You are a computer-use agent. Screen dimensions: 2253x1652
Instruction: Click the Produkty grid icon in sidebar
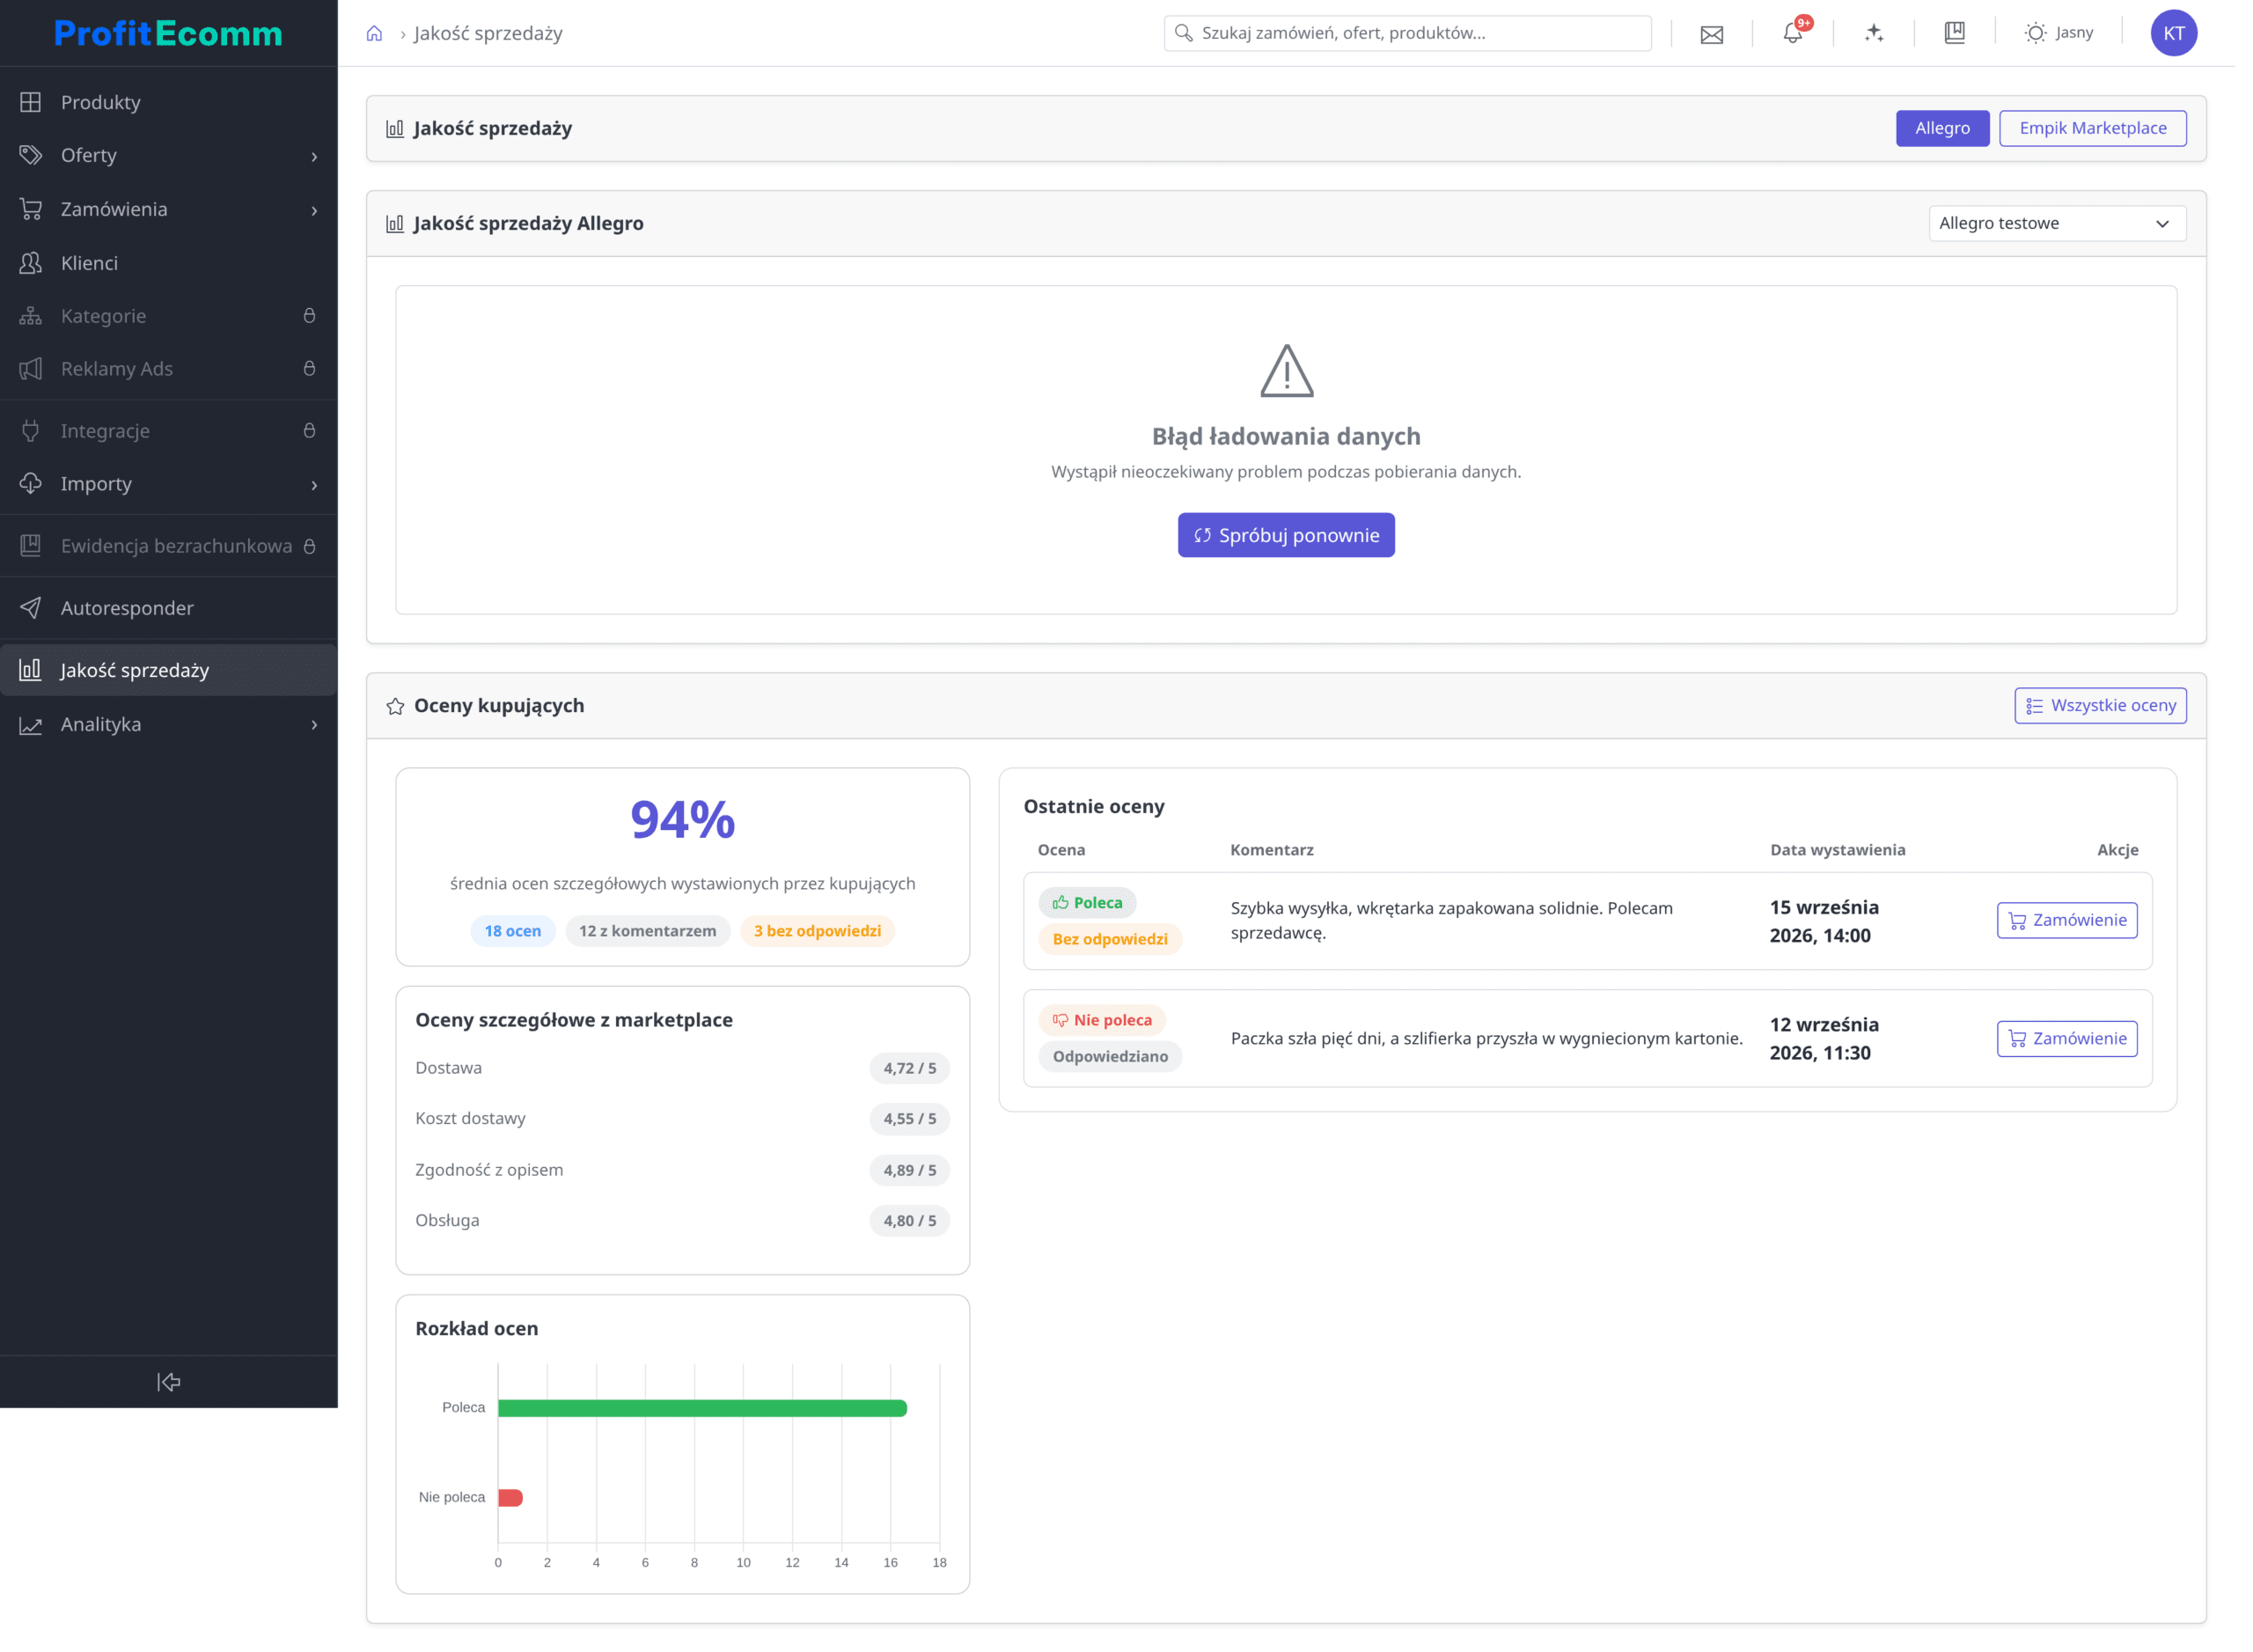pos(31,102)
